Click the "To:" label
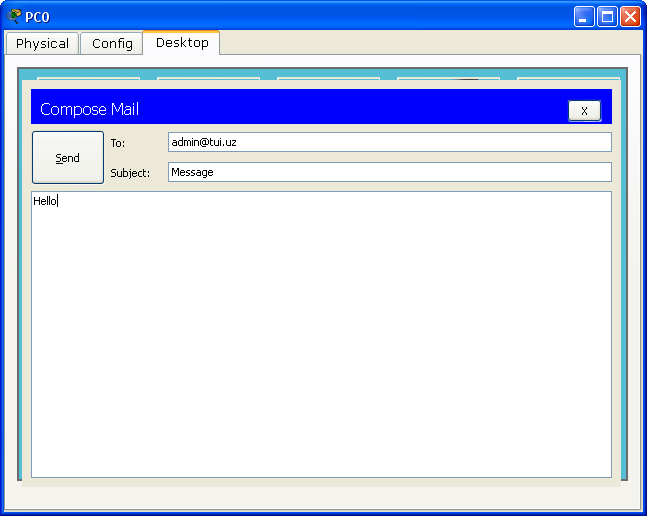The image size is (647, 516). coord(118,143)
